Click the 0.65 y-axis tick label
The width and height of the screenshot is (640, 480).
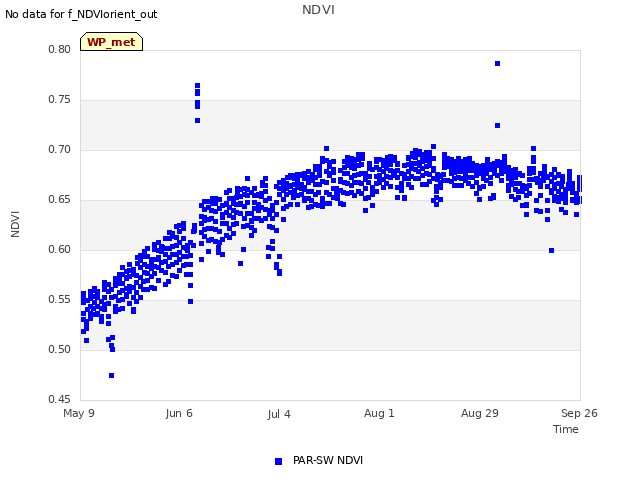click(x=60, y=200)
